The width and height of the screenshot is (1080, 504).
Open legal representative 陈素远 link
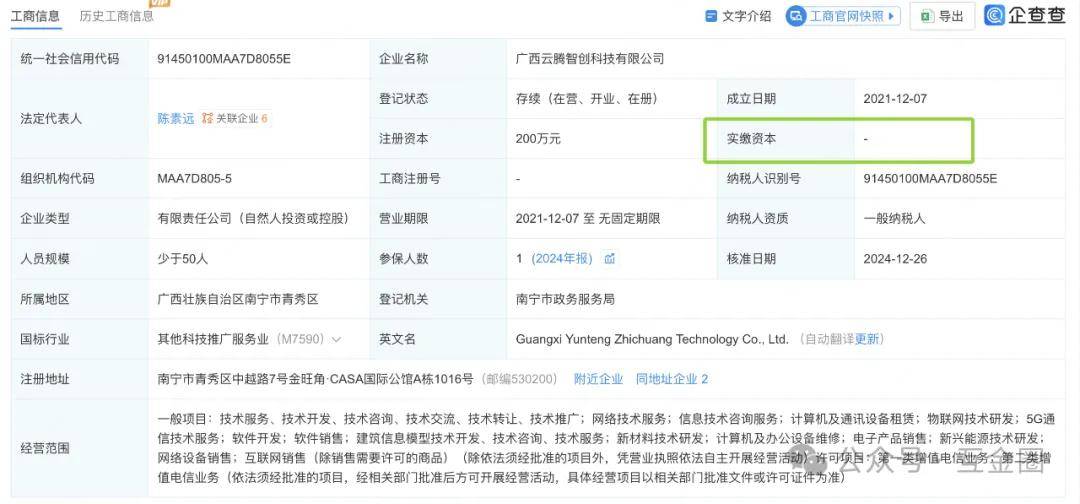175,118
